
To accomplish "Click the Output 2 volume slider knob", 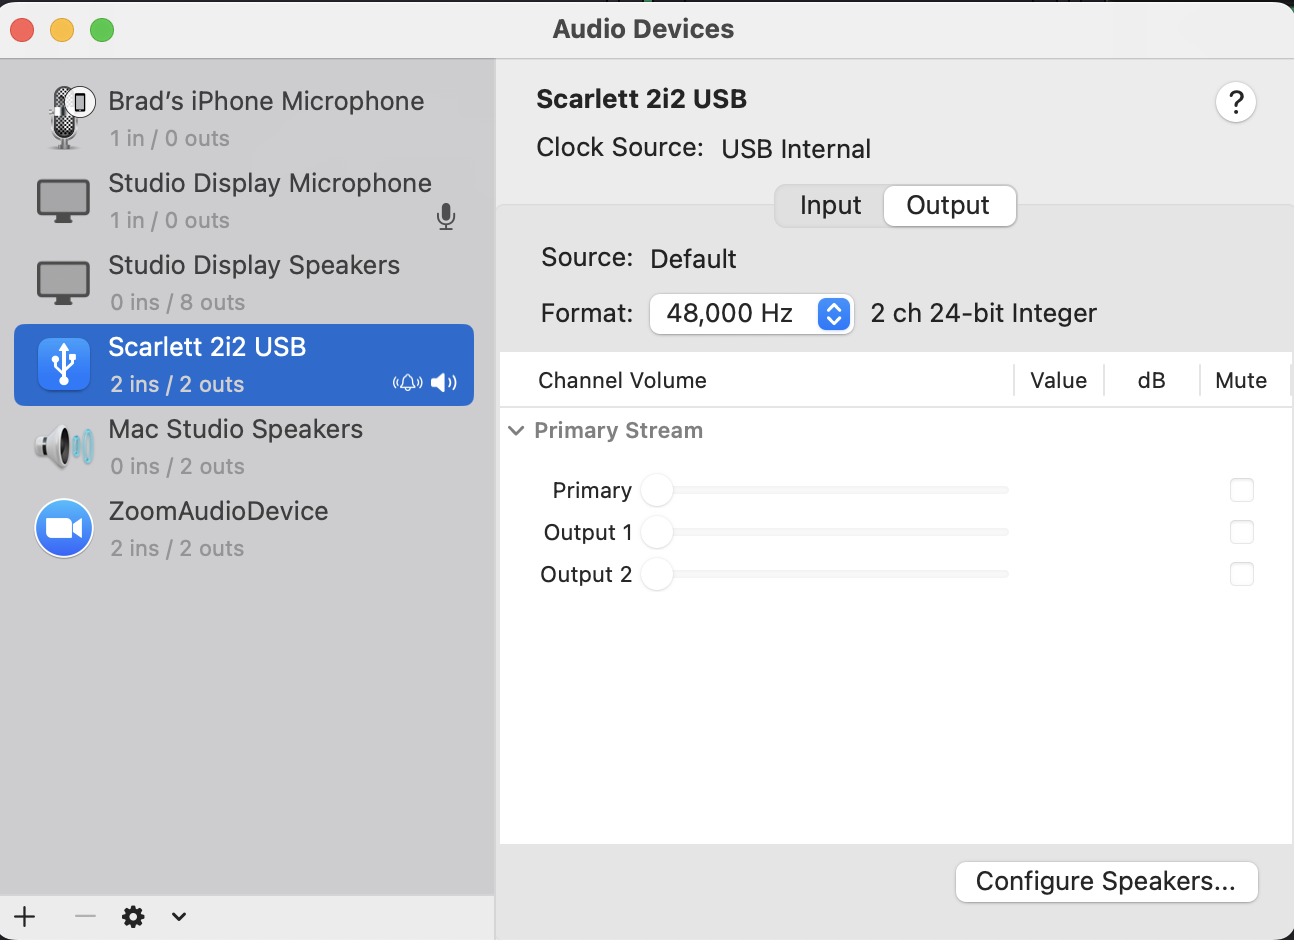I will (x=657, y=574).
